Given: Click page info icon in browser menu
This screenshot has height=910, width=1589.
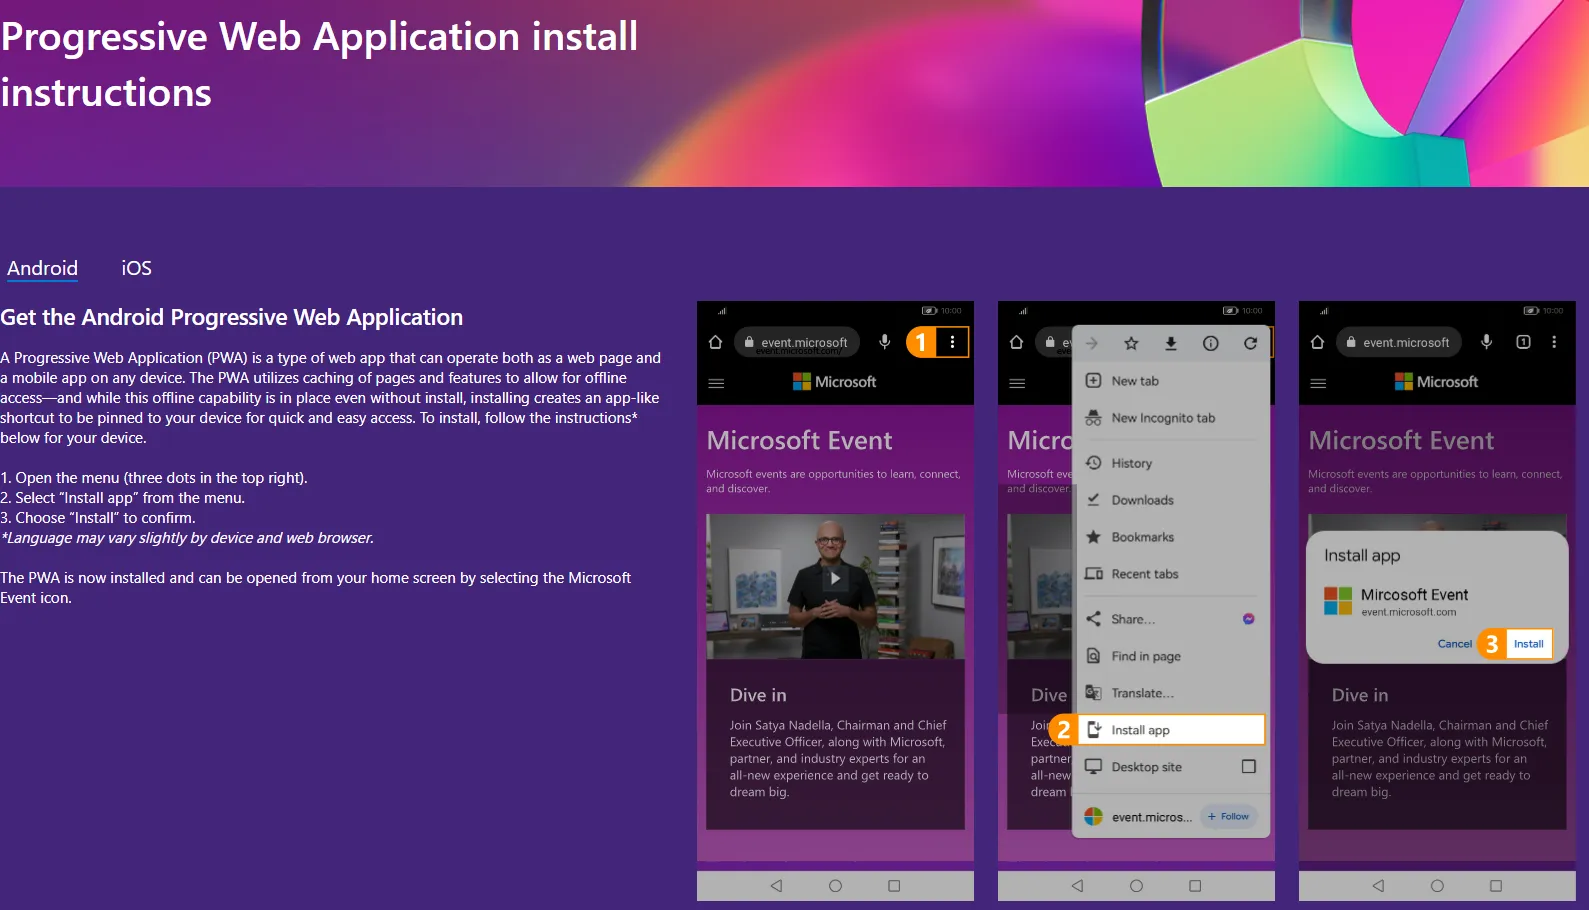Looking at the screenshot, I should (x=1210, y=343).
